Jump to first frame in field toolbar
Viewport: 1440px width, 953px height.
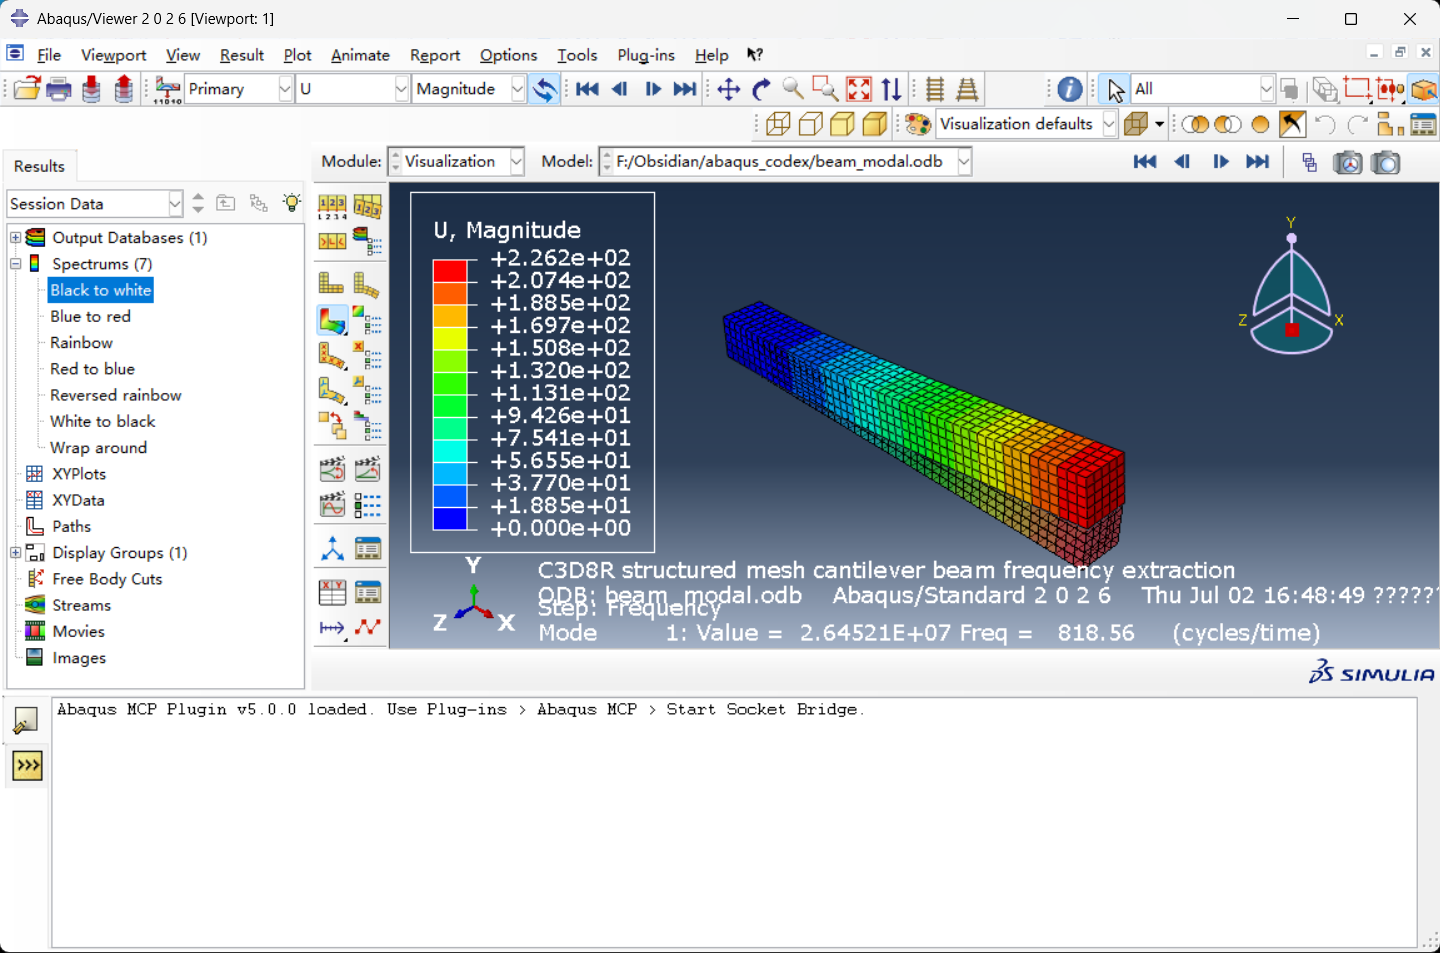[x=587, y=89]
